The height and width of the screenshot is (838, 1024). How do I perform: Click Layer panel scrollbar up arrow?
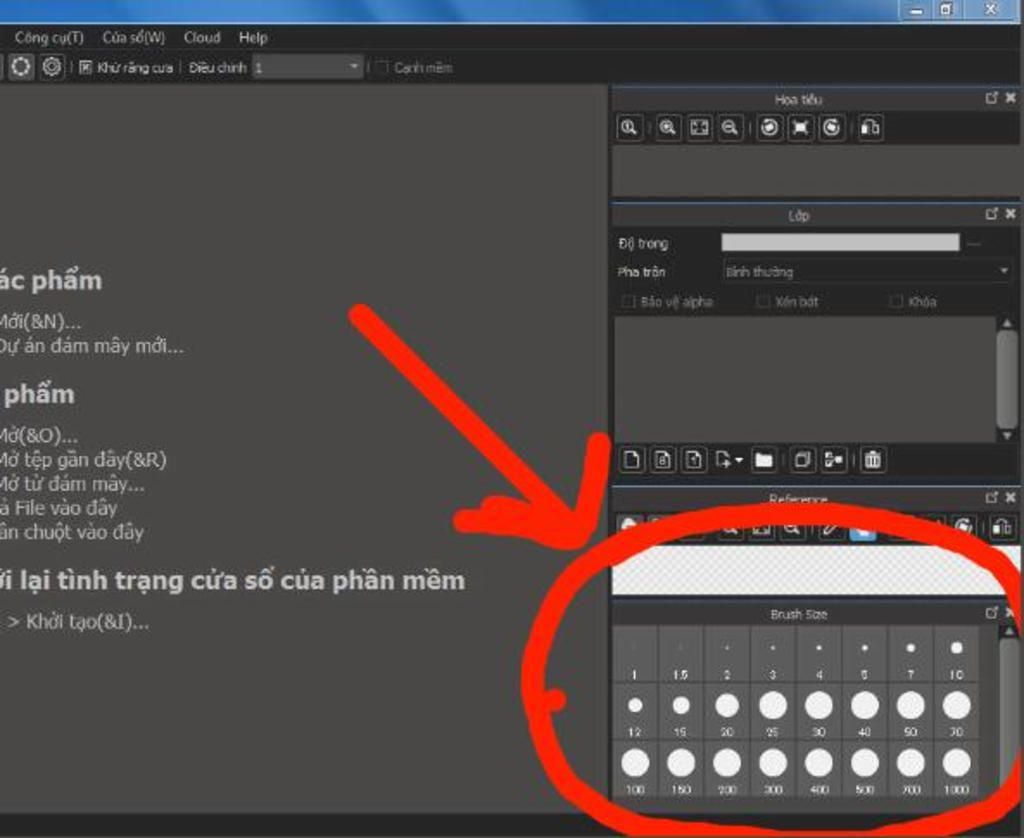point(1007,323)
